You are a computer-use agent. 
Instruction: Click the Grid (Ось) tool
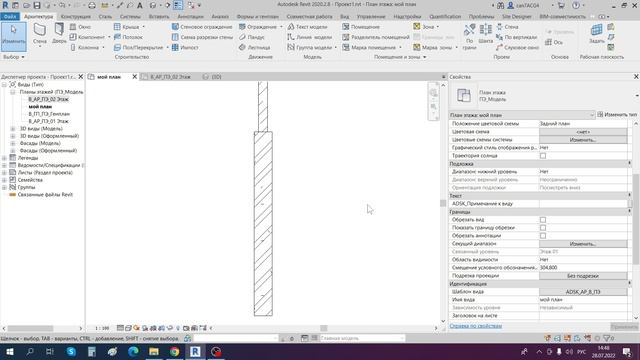point(553,42)
